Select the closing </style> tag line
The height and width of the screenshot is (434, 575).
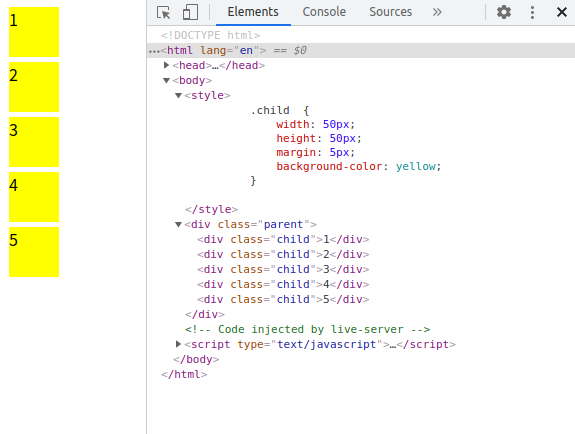click(211, 209)
